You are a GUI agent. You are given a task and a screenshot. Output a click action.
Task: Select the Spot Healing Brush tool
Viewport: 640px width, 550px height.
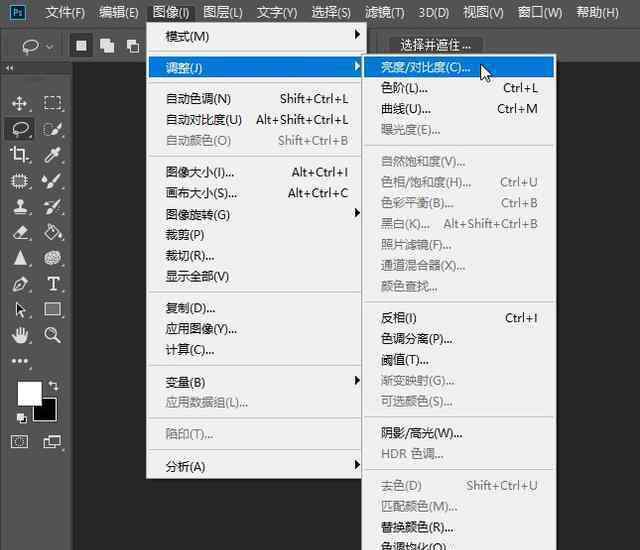pos(19,180)
